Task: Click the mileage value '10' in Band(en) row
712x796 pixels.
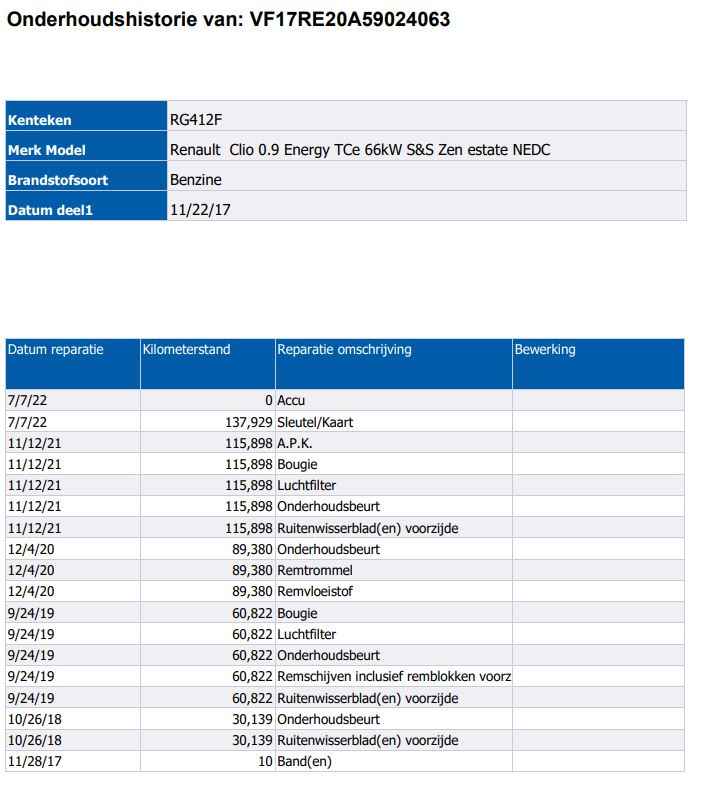Action: pos(265,761)
